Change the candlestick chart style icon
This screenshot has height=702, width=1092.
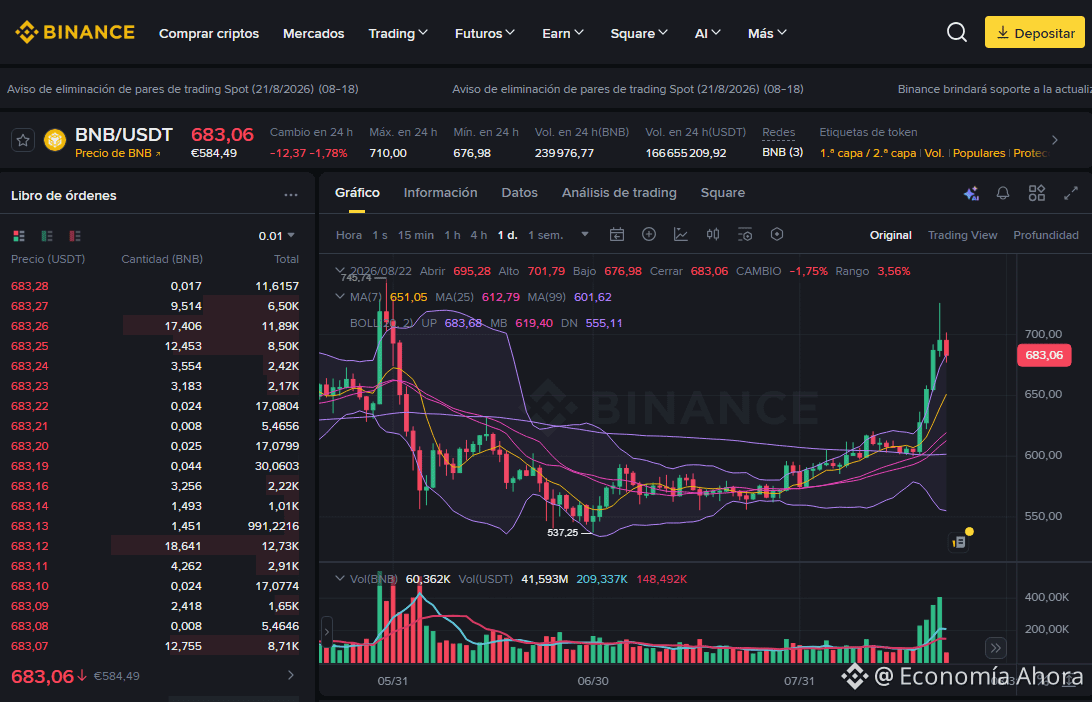pyautogui.click(x=712, y=235)
